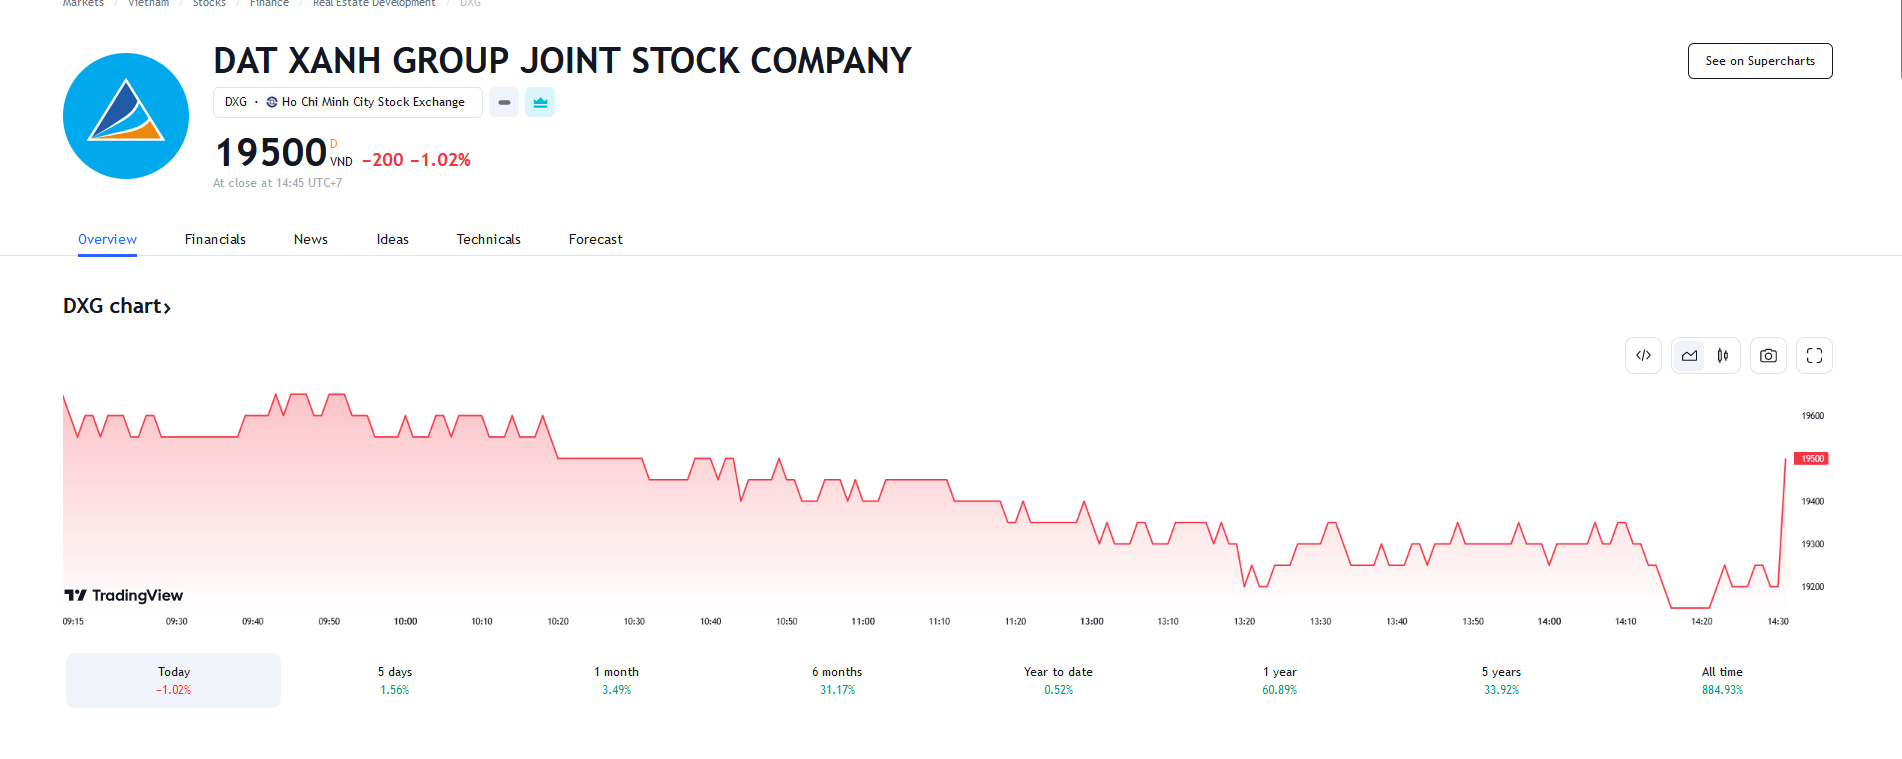Image resolution: width=1902 pixels, height=759 pixels.
Task: Click the teal crown badge icon
Action: (540, 102)
